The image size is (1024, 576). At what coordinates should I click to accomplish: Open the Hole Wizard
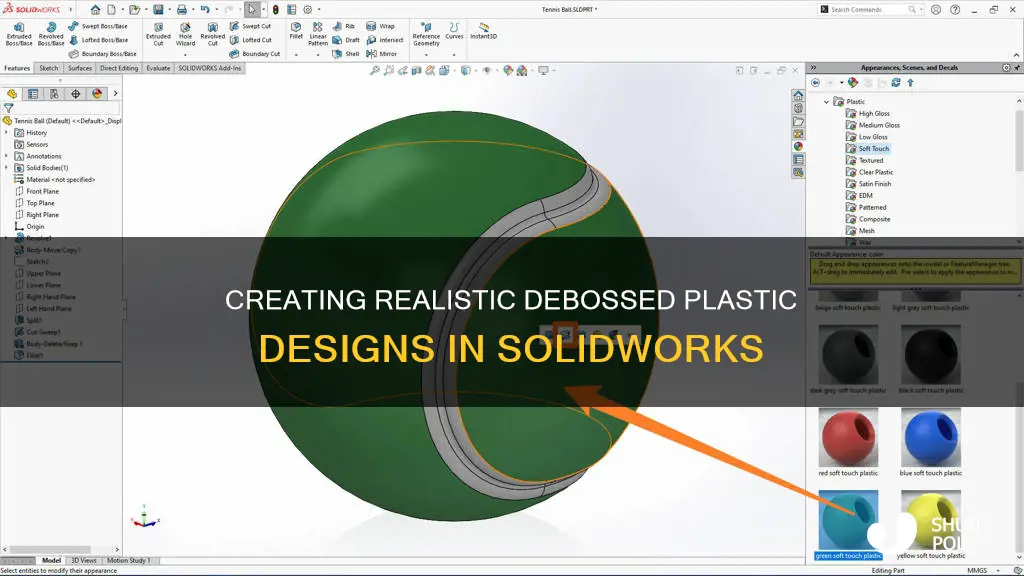[185, 34]
